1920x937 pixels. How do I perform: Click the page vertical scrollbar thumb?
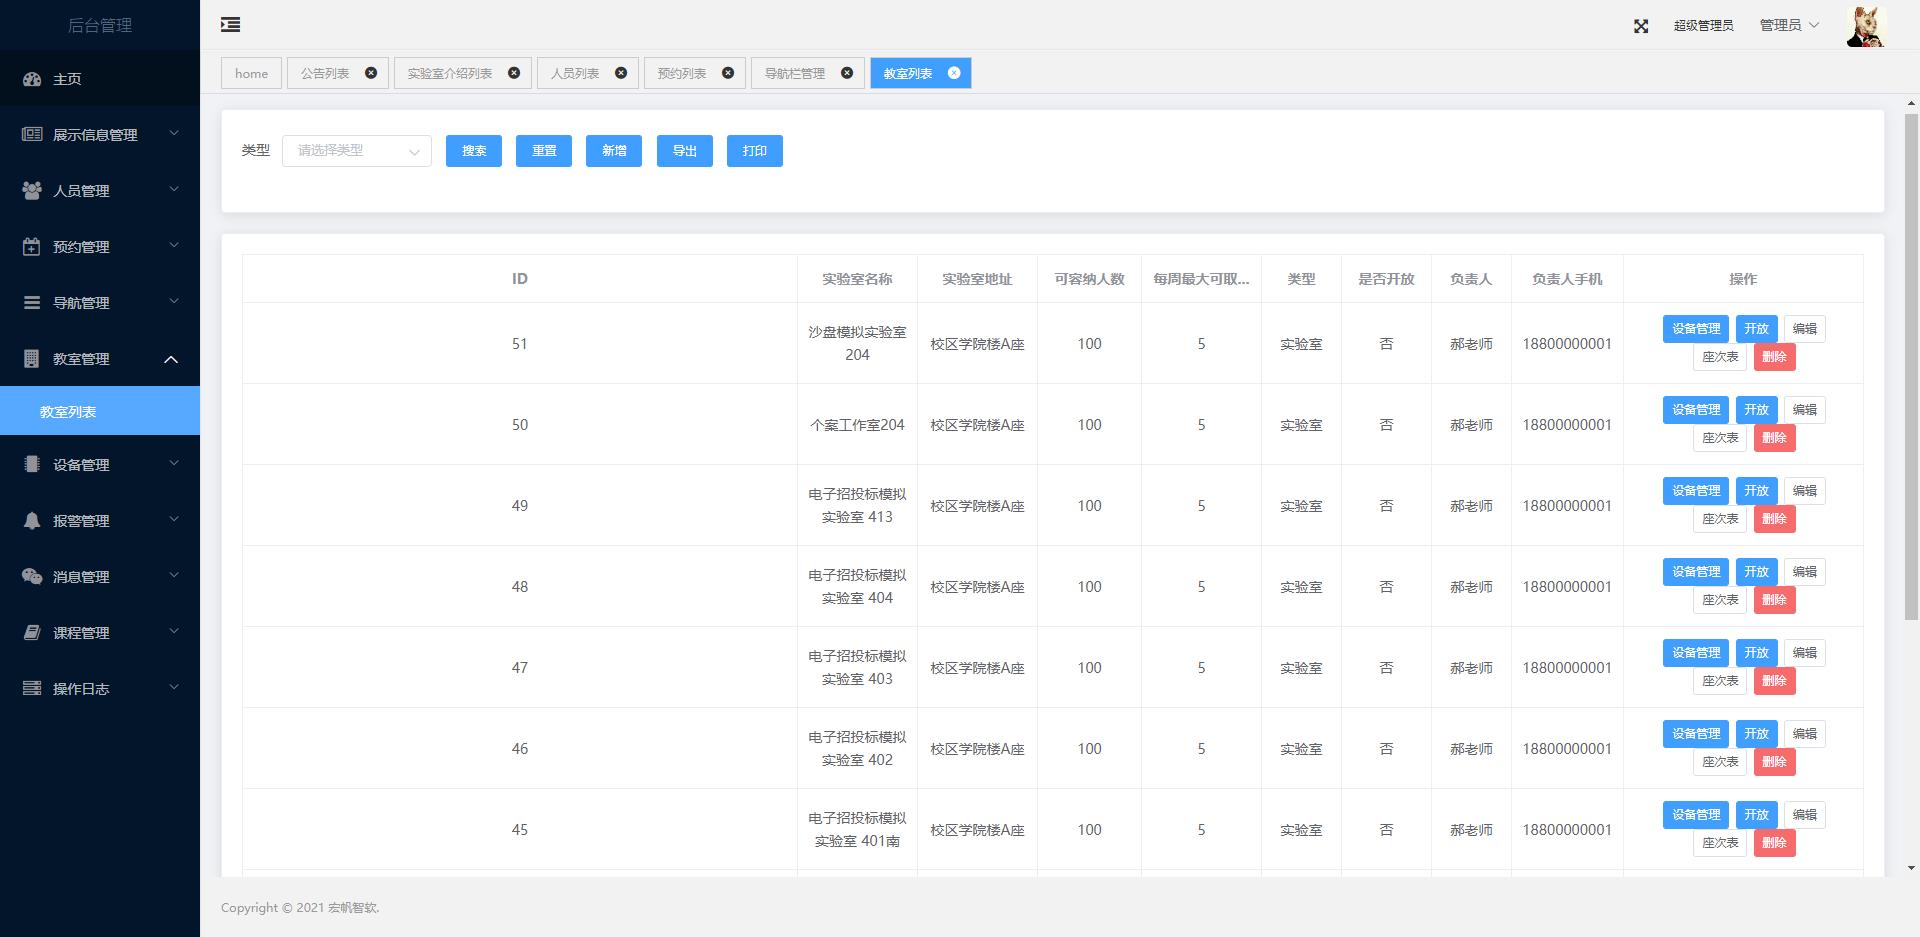tap(1912, 366)
